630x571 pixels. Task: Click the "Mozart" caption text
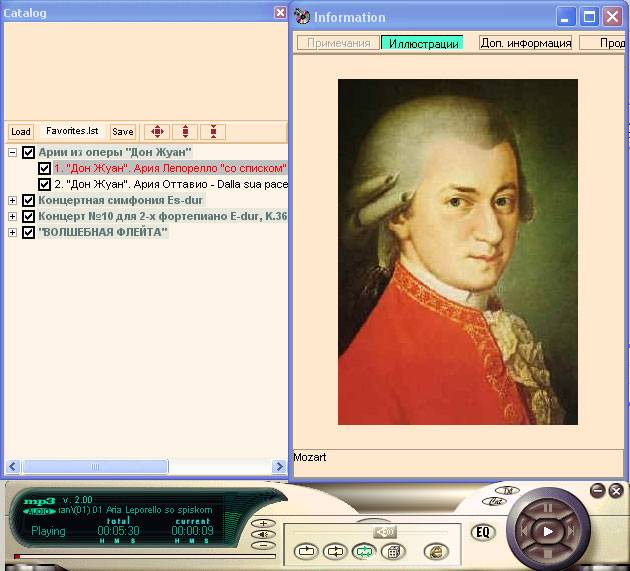[x=309, y=457]
